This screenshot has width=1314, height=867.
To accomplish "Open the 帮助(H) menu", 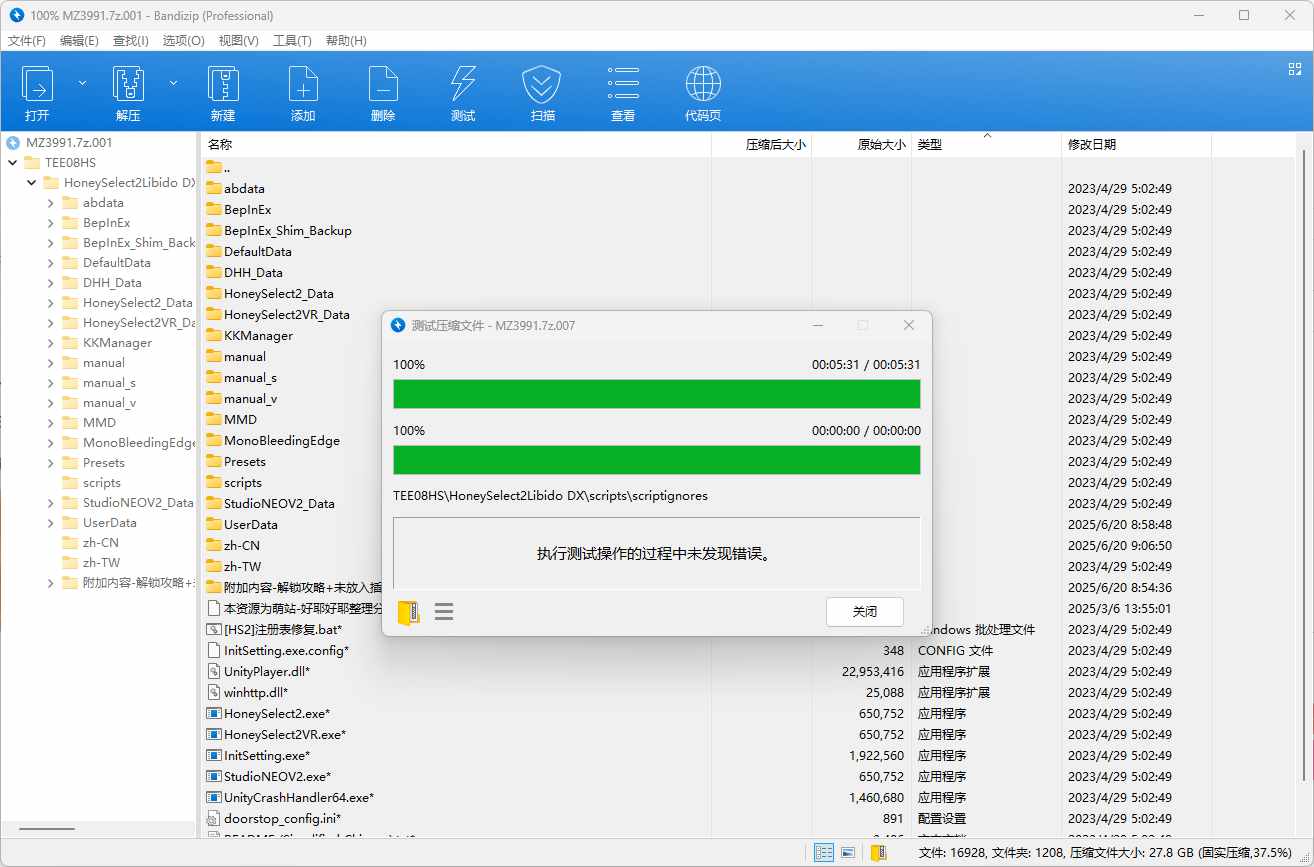I will [346, 41].
